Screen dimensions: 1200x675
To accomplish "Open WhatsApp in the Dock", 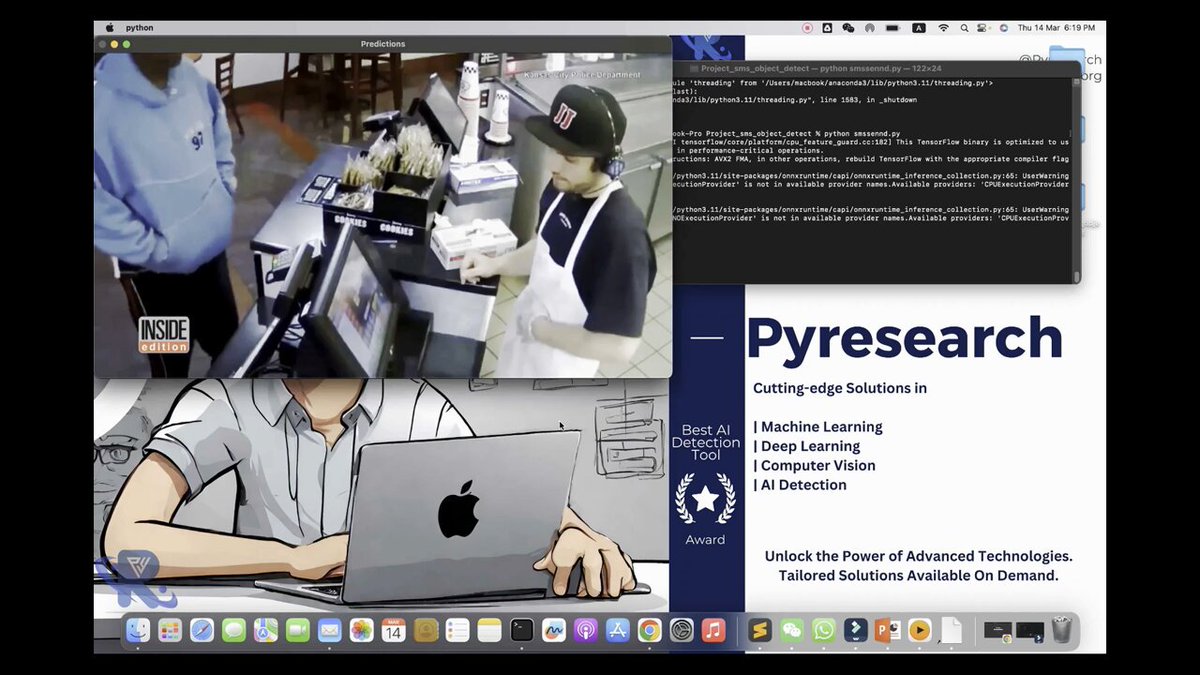I will [824, 630].
